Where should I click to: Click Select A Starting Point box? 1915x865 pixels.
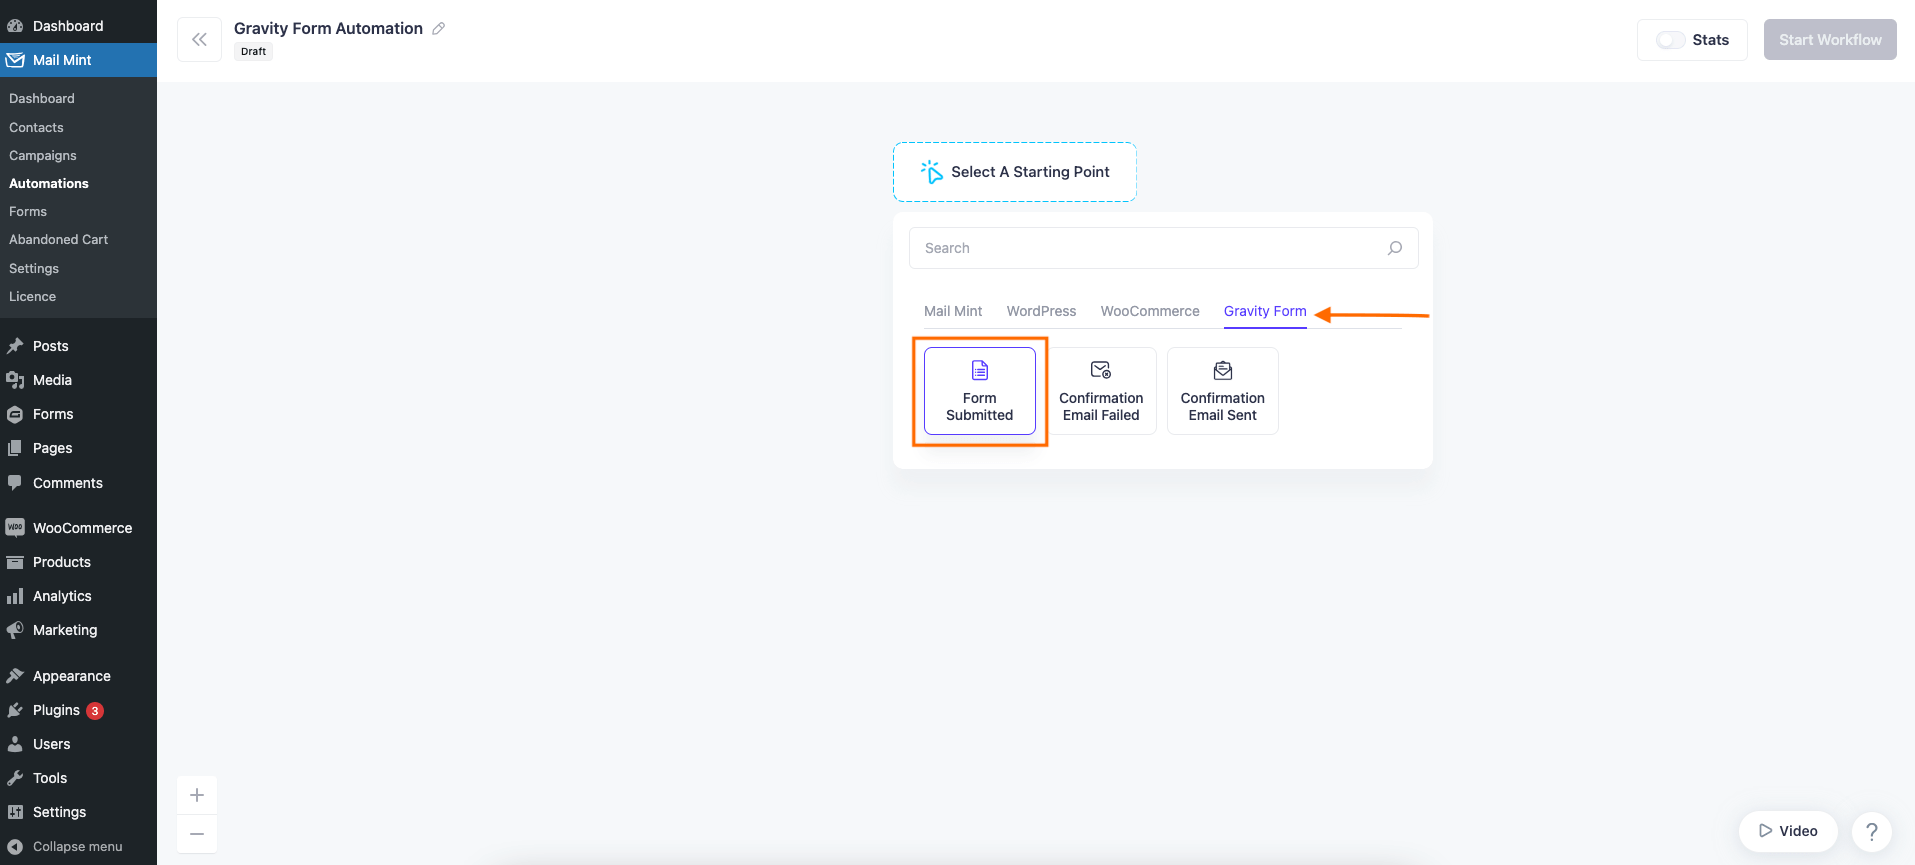point(1014,172)
